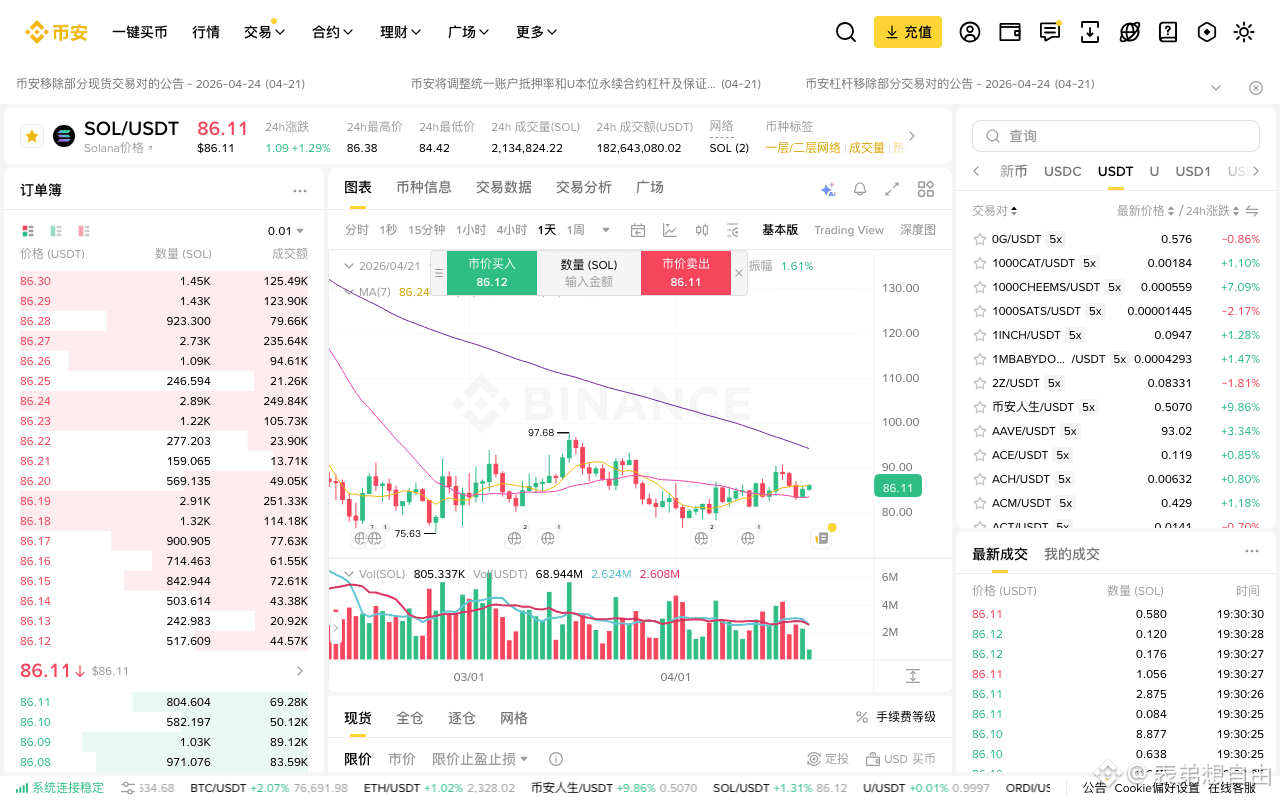Switch to 交易数据 tab
Screen dimensions: 1280x800
click(x=504, y=187)
